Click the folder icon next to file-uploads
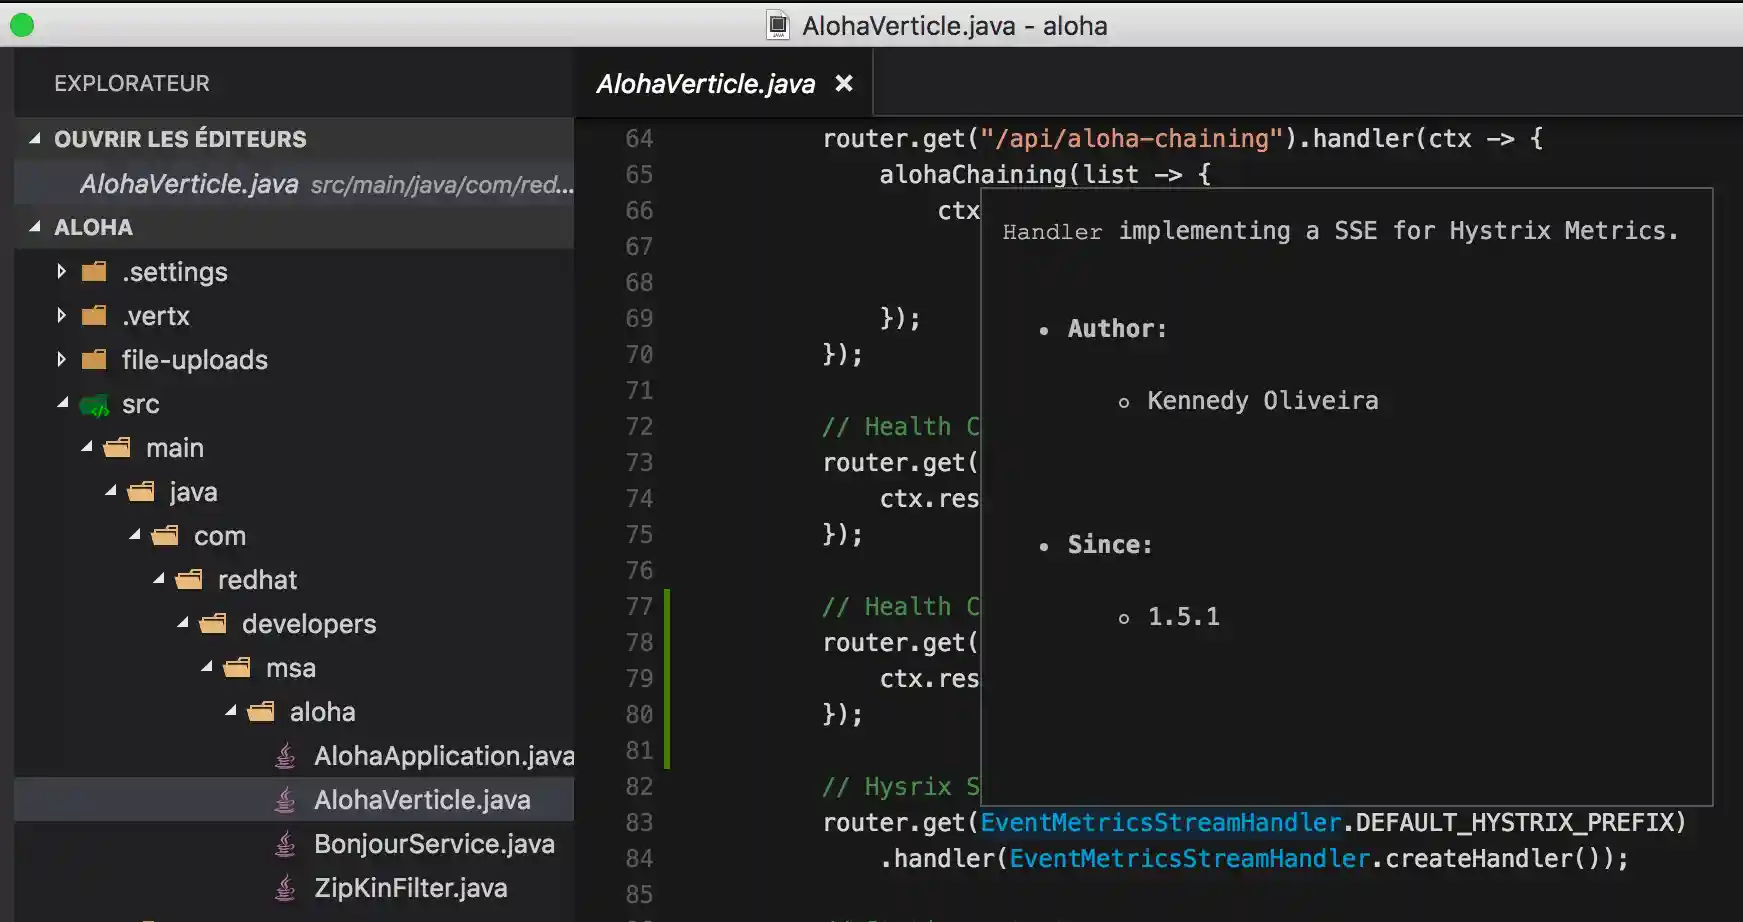This screenshot has height=922, width=1743. [x=93, y=359]
